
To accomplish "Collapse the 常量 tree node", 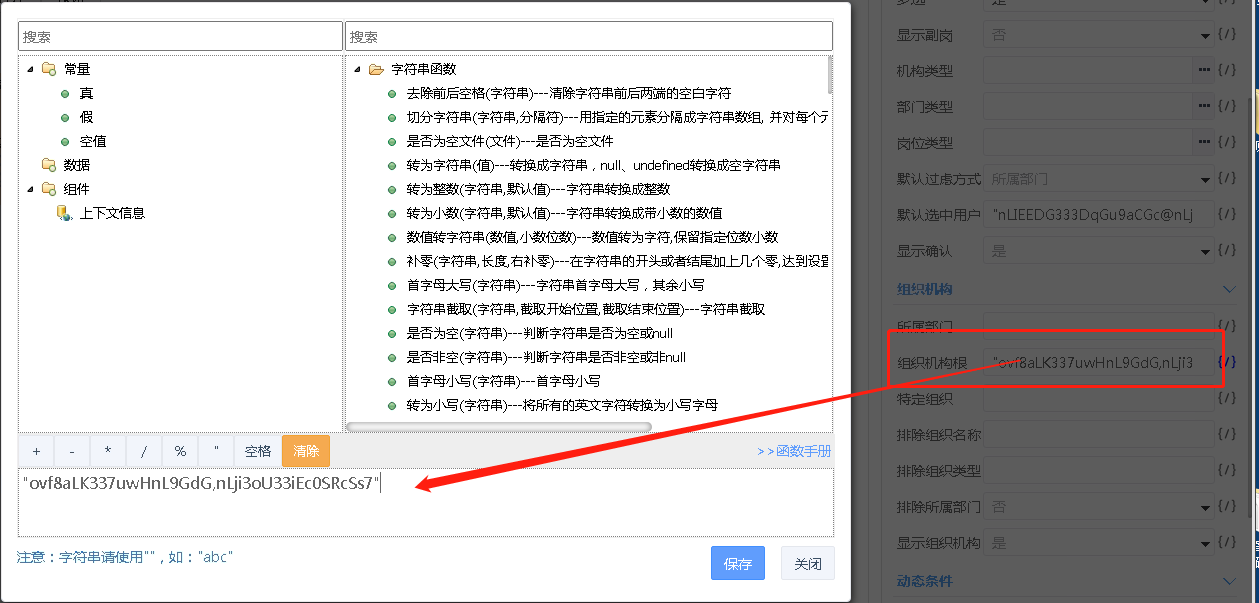I will [x=30, y=69].
